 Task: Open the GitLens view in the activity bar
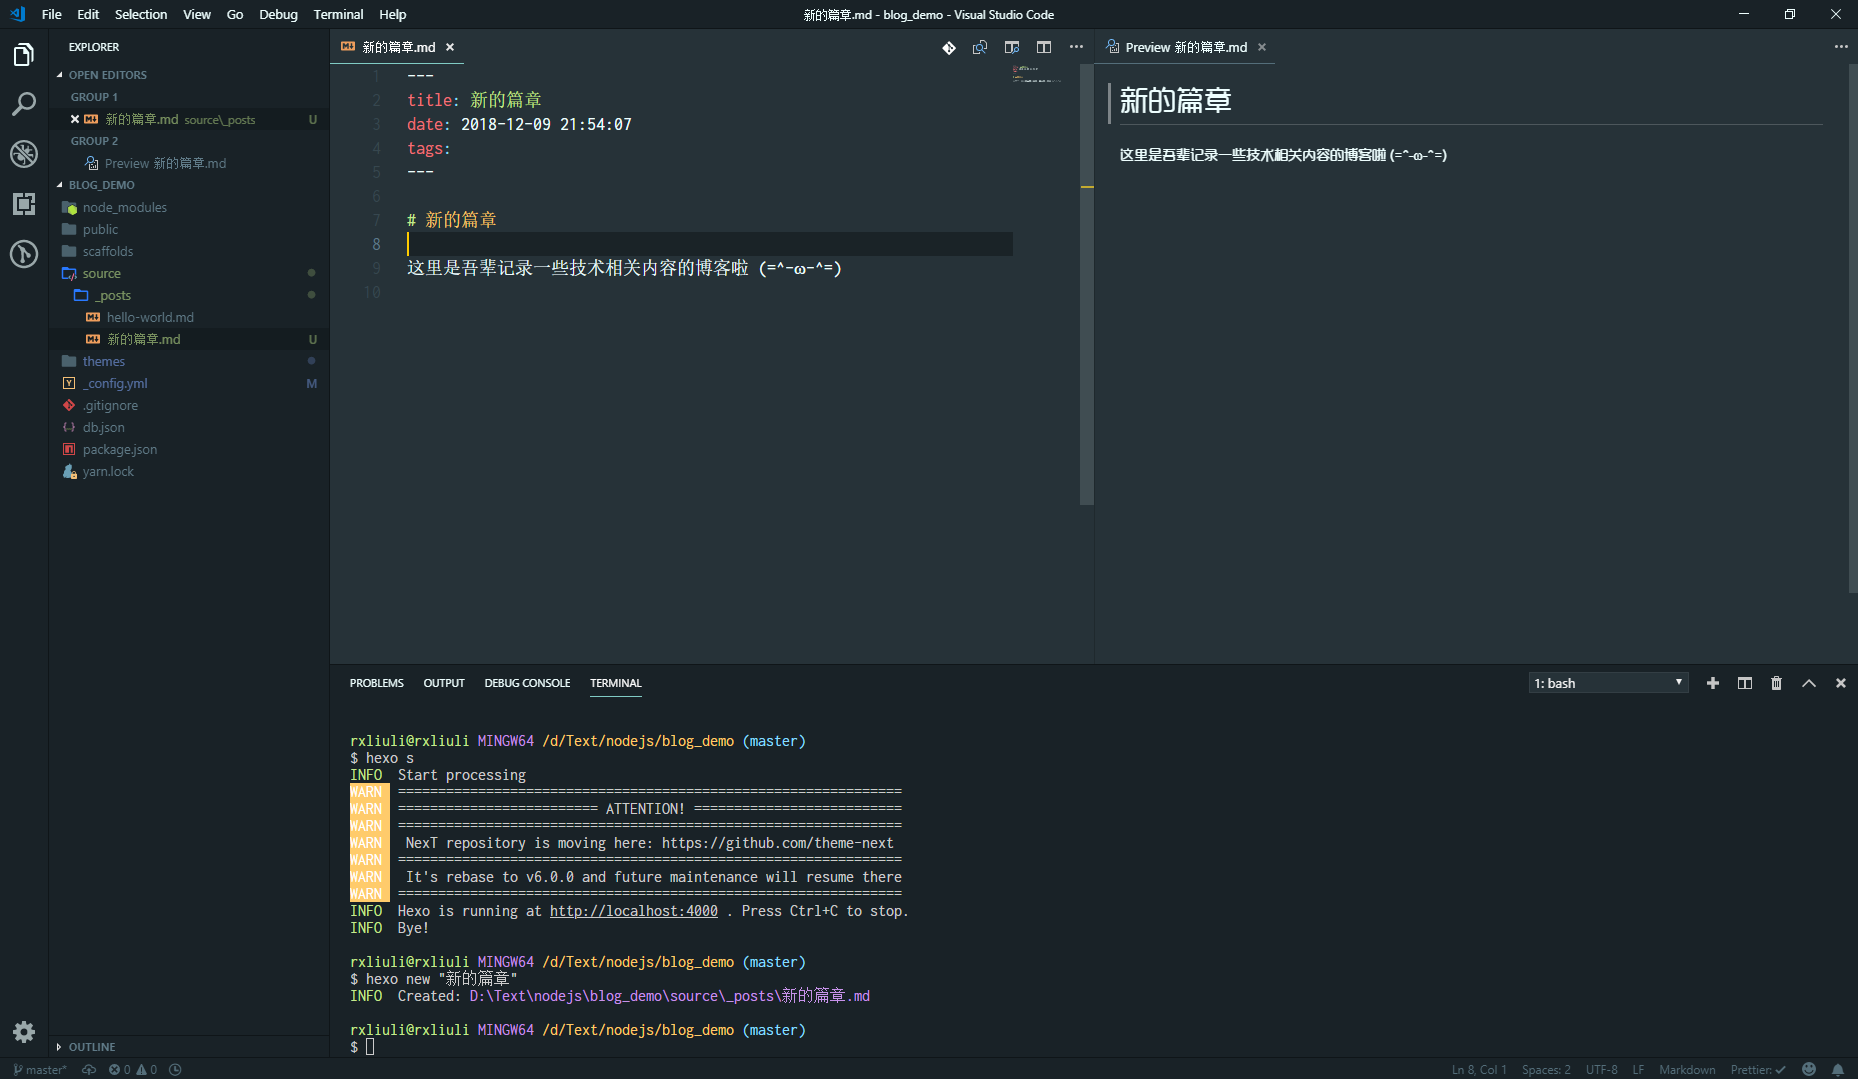(24, 254)
